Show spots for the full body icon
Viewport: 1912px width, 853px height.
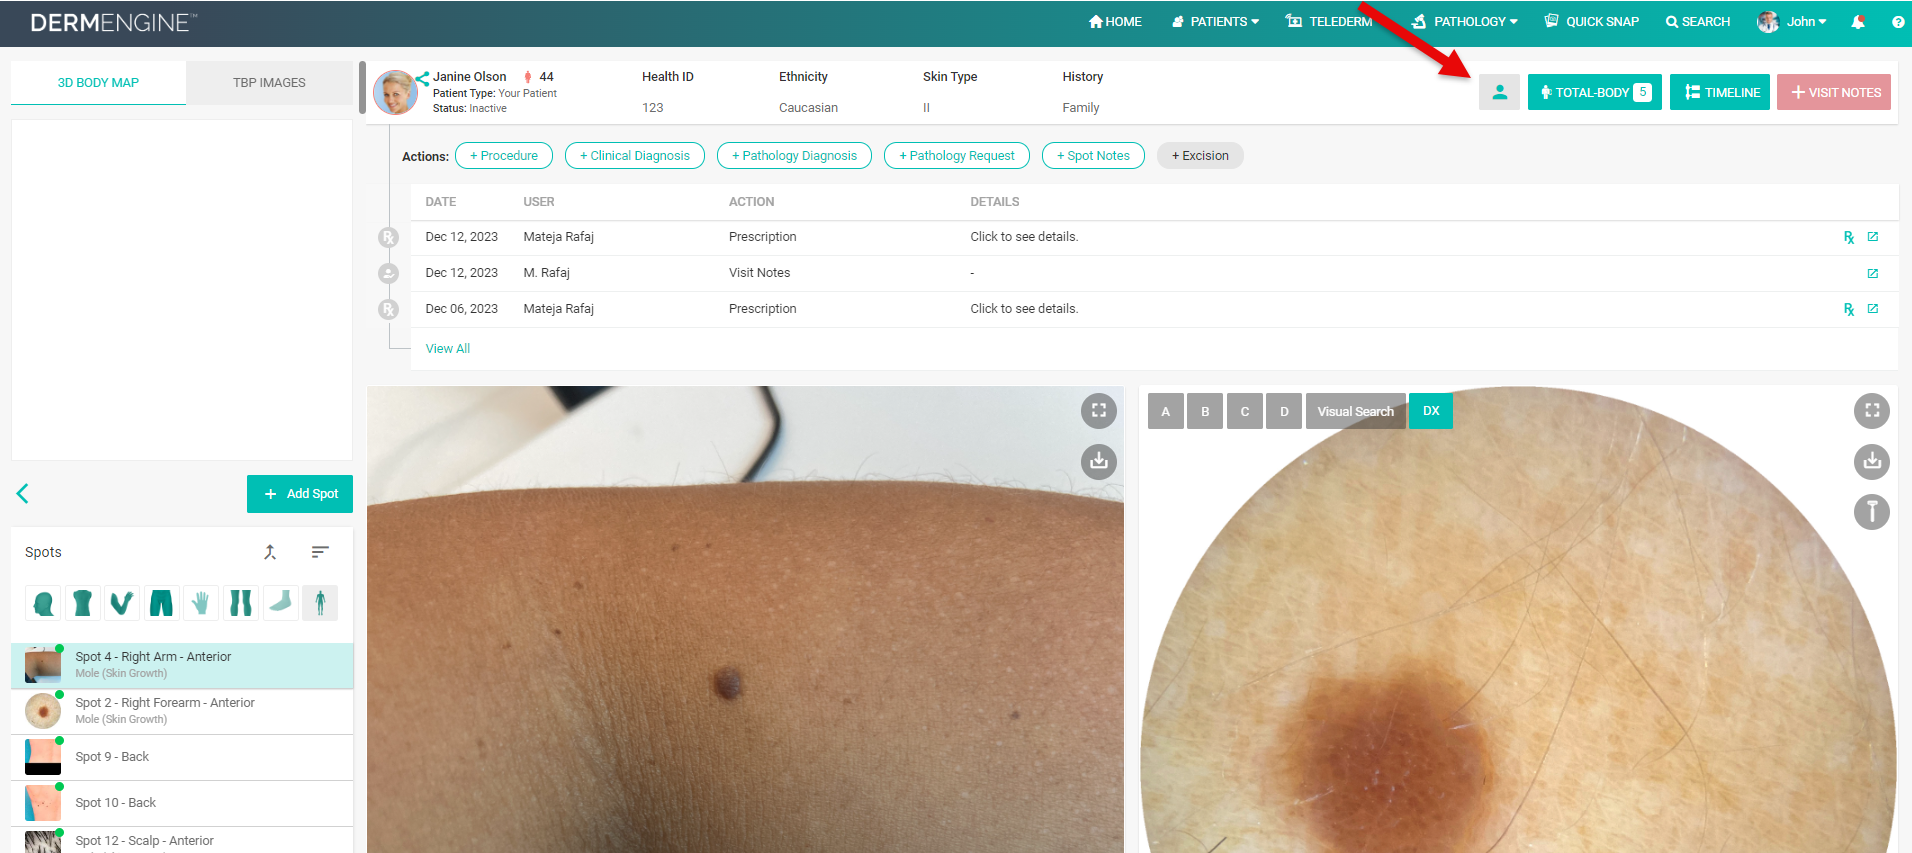click(x=320, y=603)
